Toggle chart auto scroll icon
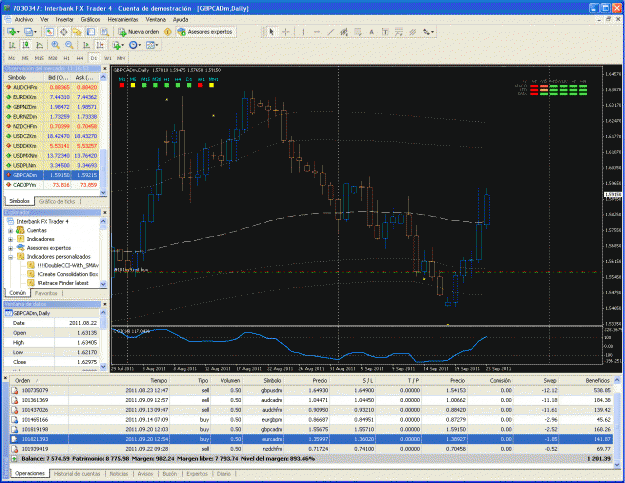Viewport: 625px width, 483px height. [86, 45]
